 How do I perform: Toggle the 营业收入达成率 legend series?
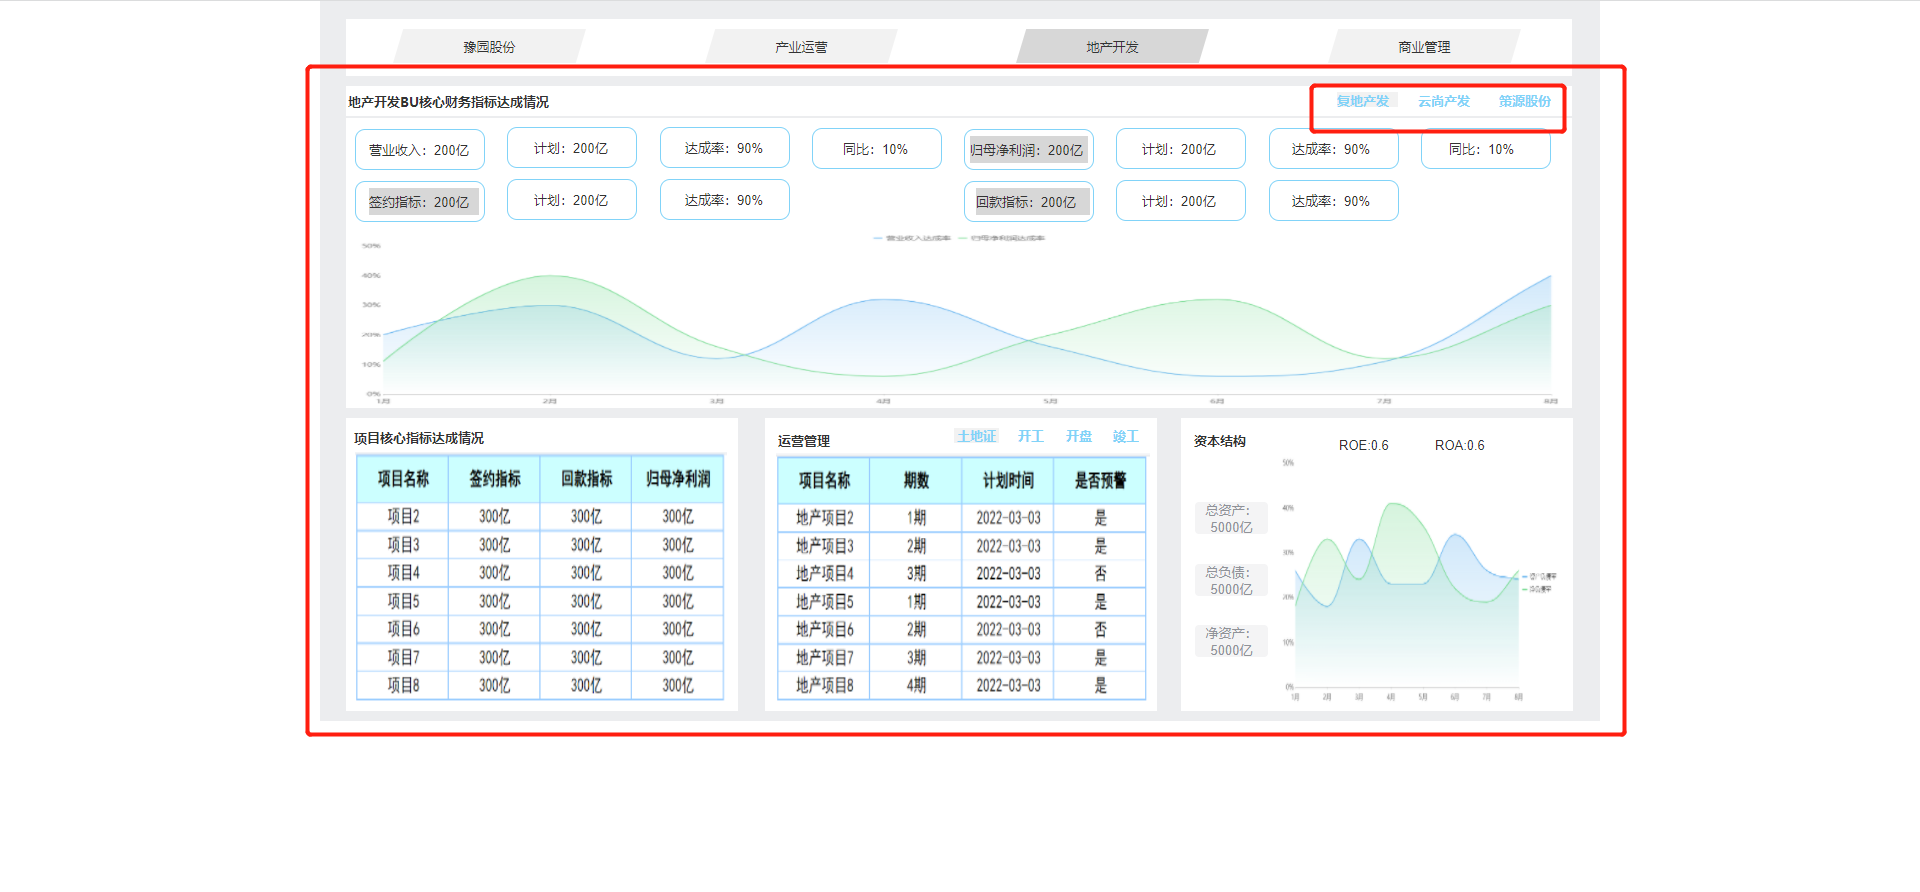pos(912,238)
